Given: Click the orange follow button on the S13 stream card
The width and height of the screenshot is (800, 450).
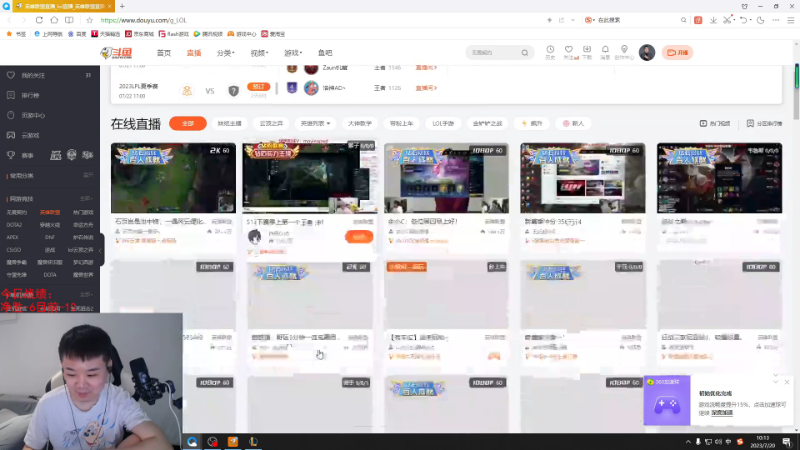Looking at the screenshot, I should tap(359, 237).
